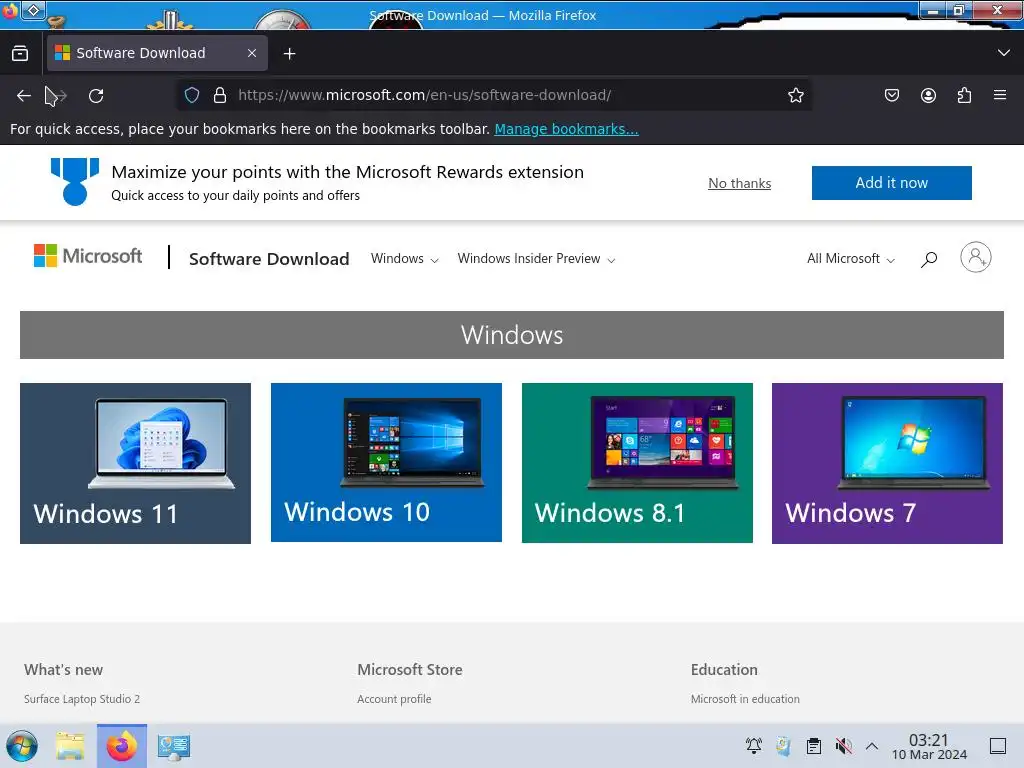Screen dimensions: 1024x768
Task: Open the Save to Pocket icon
Action: click(891, 95)
